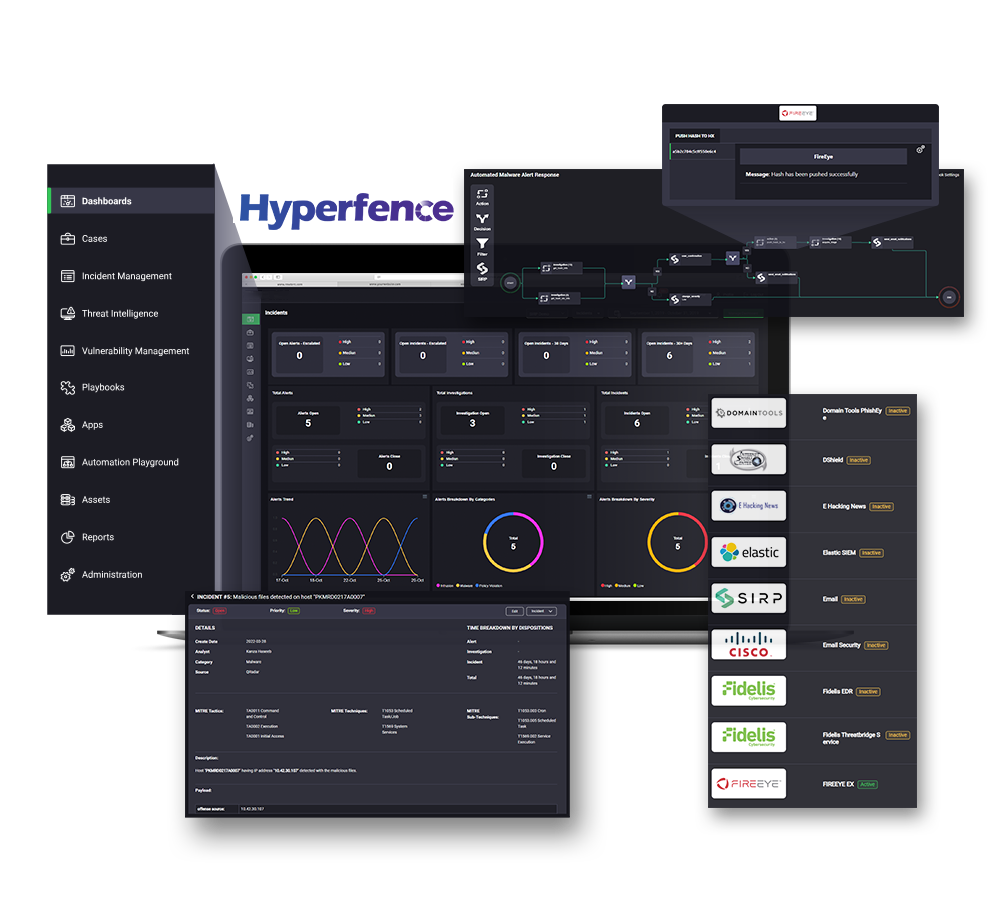Click the Administration gear icon
Screen dimensions: 1000x900
coord(68,575)
